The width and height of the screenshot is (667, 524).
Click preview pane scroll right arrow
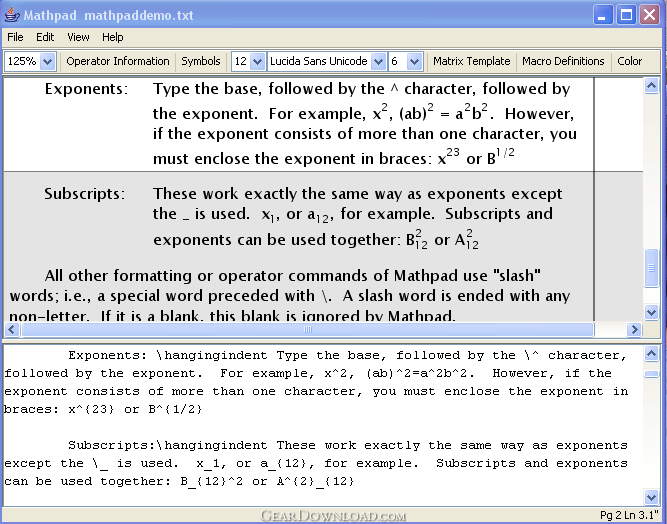[634, 329]
